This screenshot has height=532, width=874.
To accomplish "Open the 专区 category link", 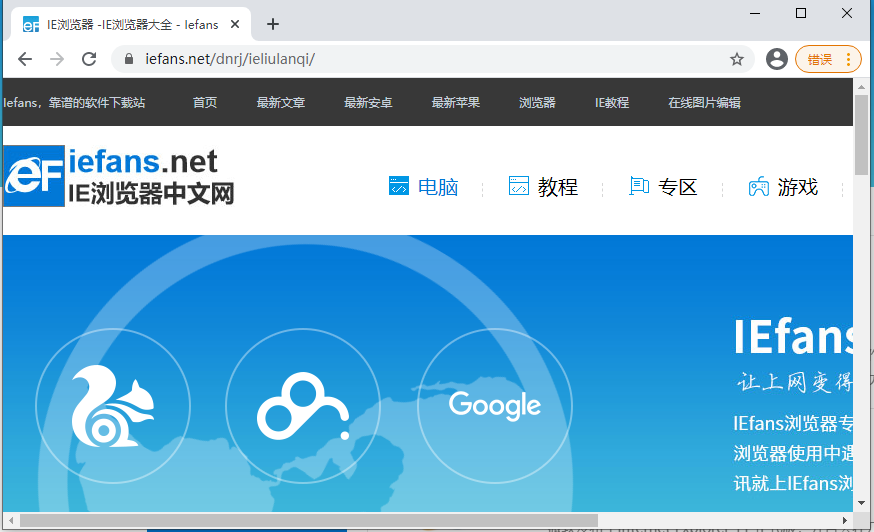I will (678, 187).
